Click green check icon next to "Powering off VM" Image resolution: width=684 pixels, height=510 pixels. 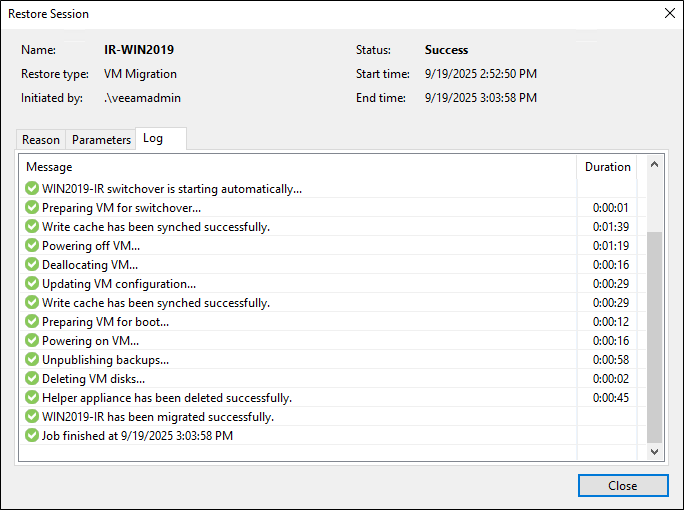point(32,246)
